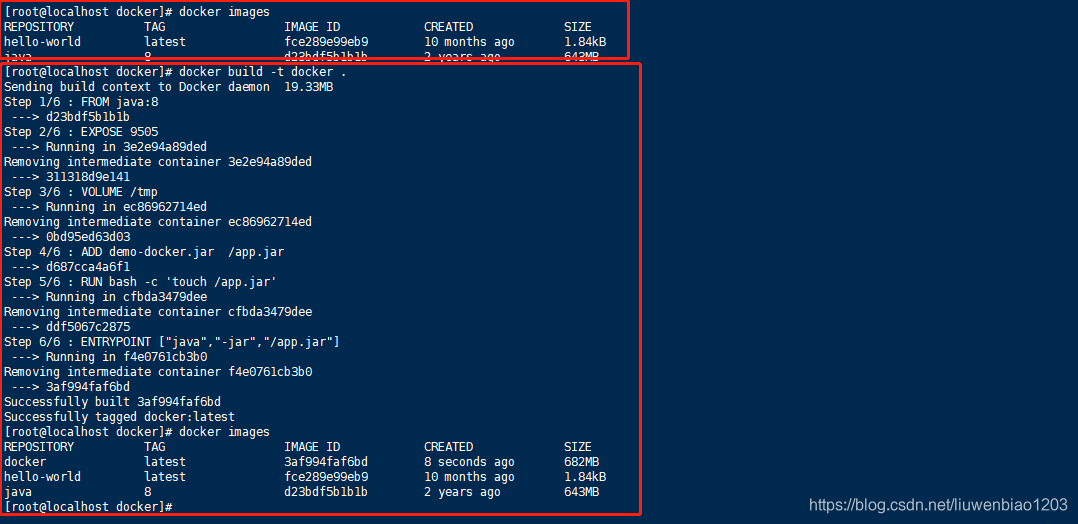The image size is (1078, 524).
Task: Click the final empty shell prompt
Action: 88,507
